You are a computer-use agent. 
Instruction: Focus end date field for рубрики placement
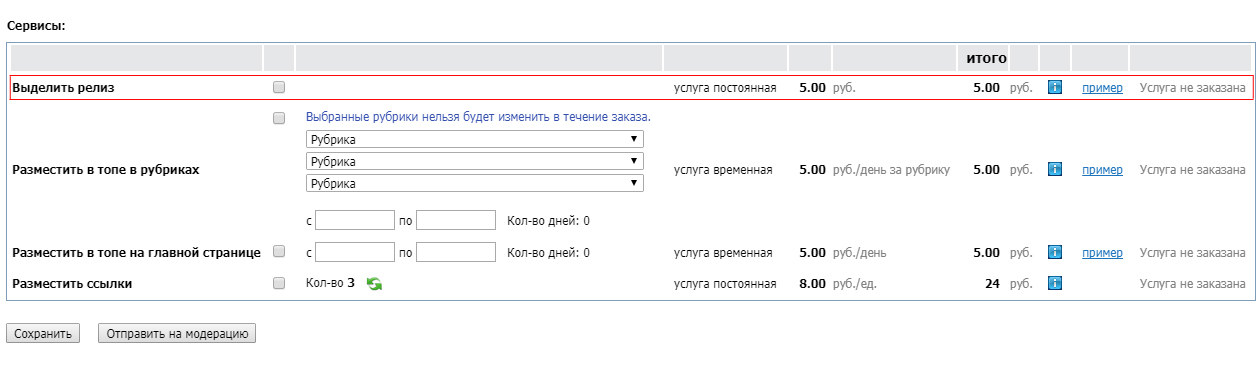(456, 220)
